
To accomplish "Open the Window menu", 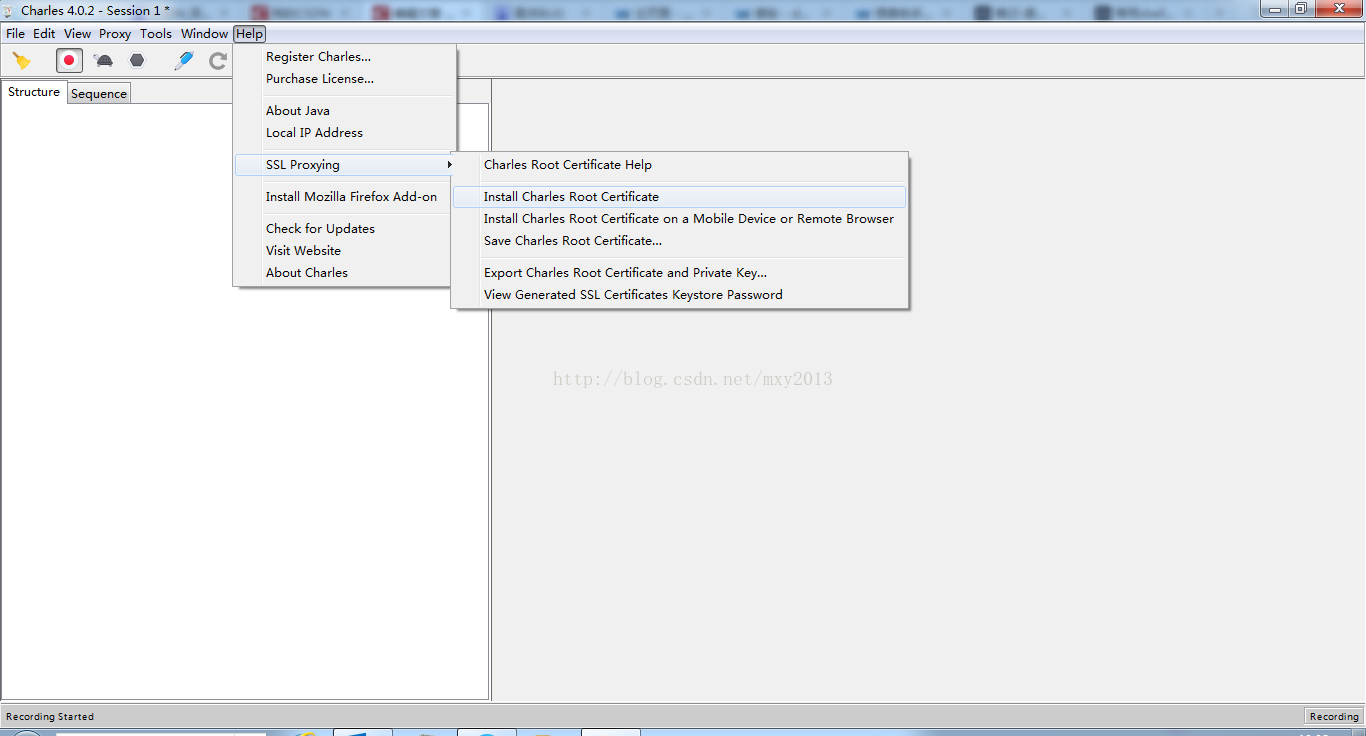I will click(204, 34).
